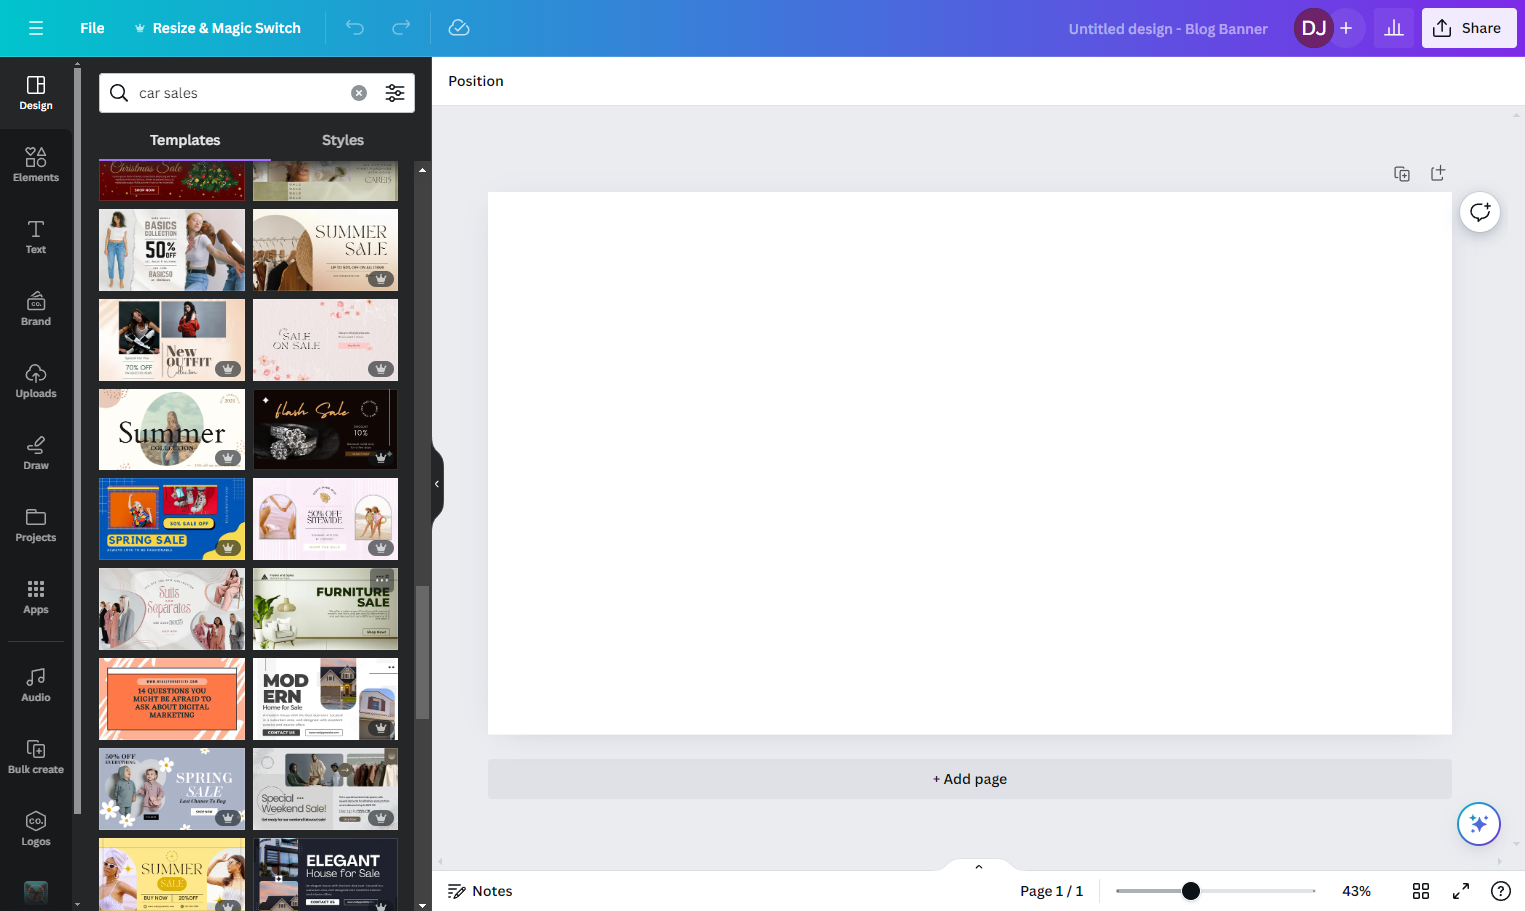Switch to grid view
The width and height of the screenshot is (1525, 911).
(x=1421, y=891)
